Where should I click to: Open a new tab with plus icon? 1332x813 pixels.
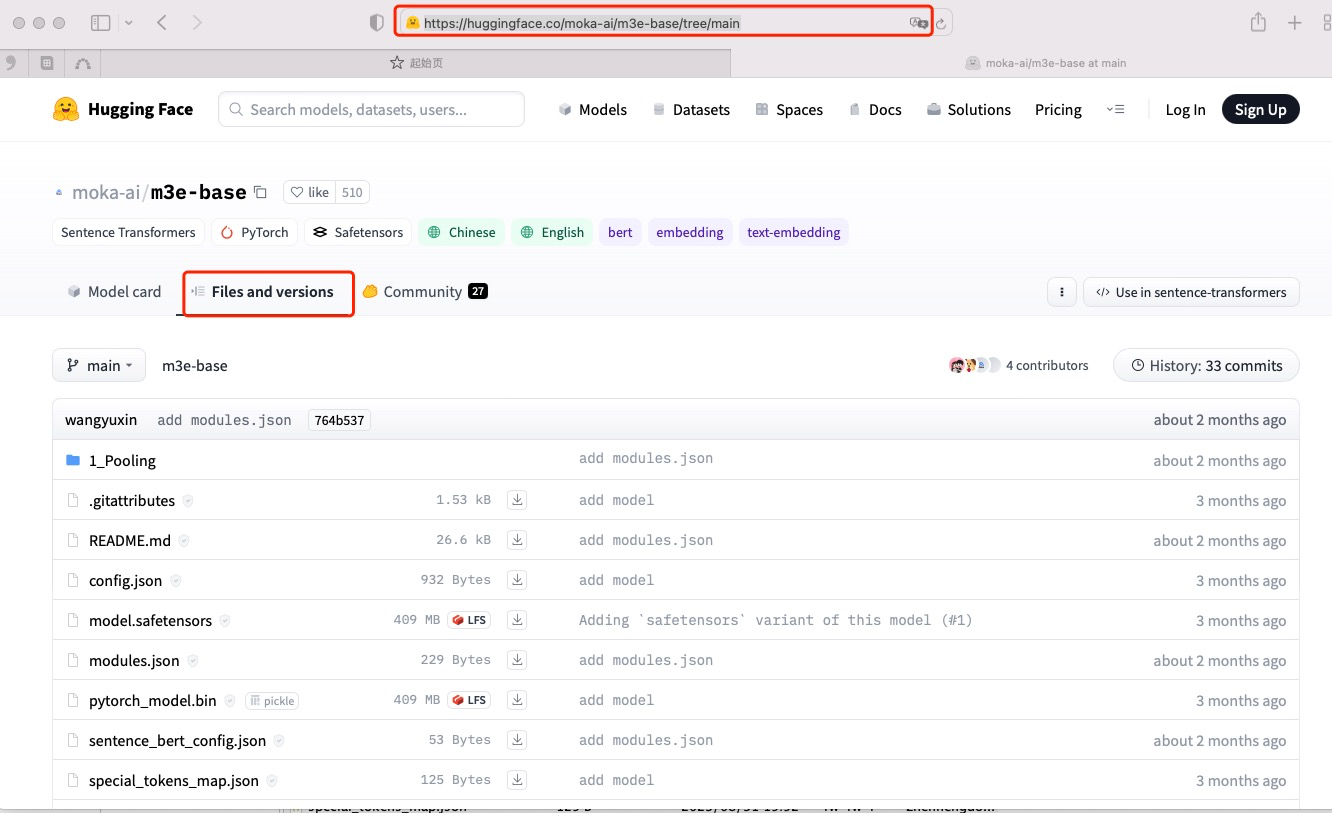coord(1295,22)
